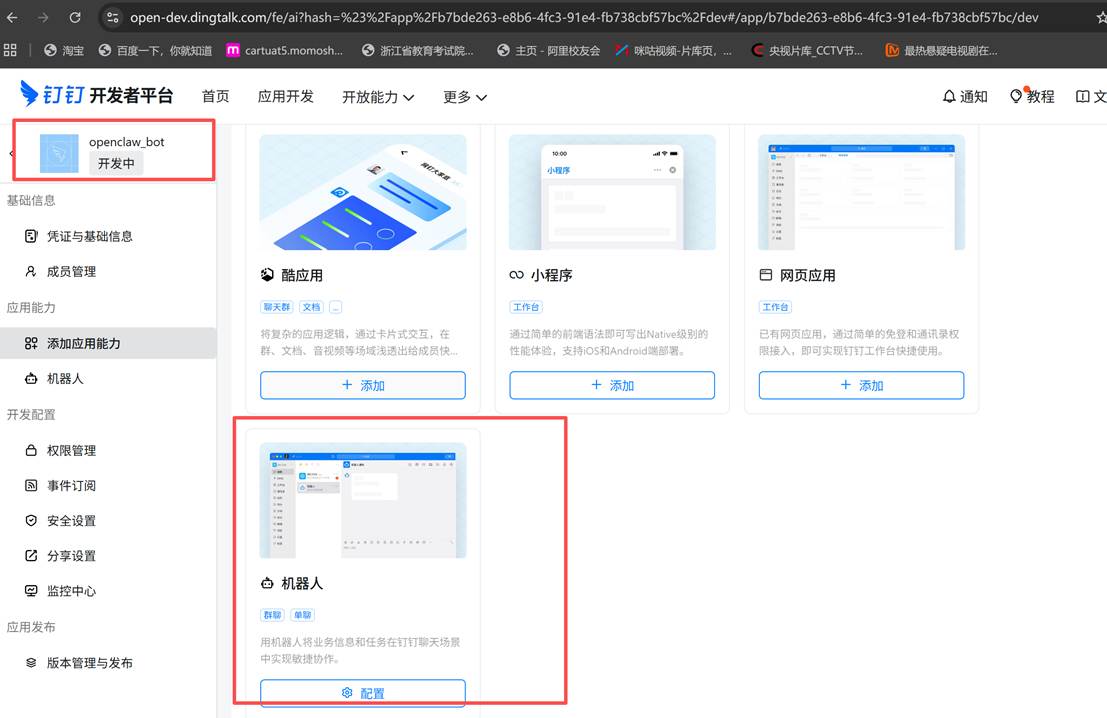
Task: Click 配置 on the 机器人 card
Action: tap(363, 693)
